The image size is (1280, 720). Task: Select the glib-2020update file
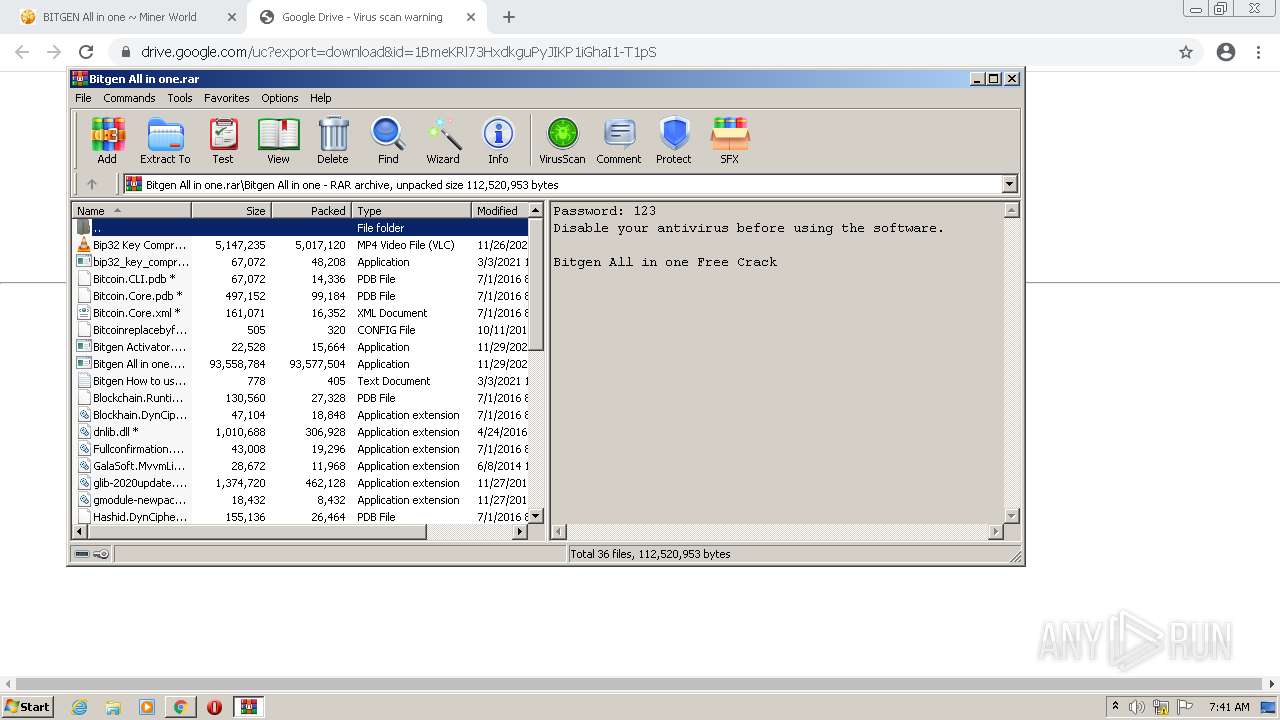300,483
